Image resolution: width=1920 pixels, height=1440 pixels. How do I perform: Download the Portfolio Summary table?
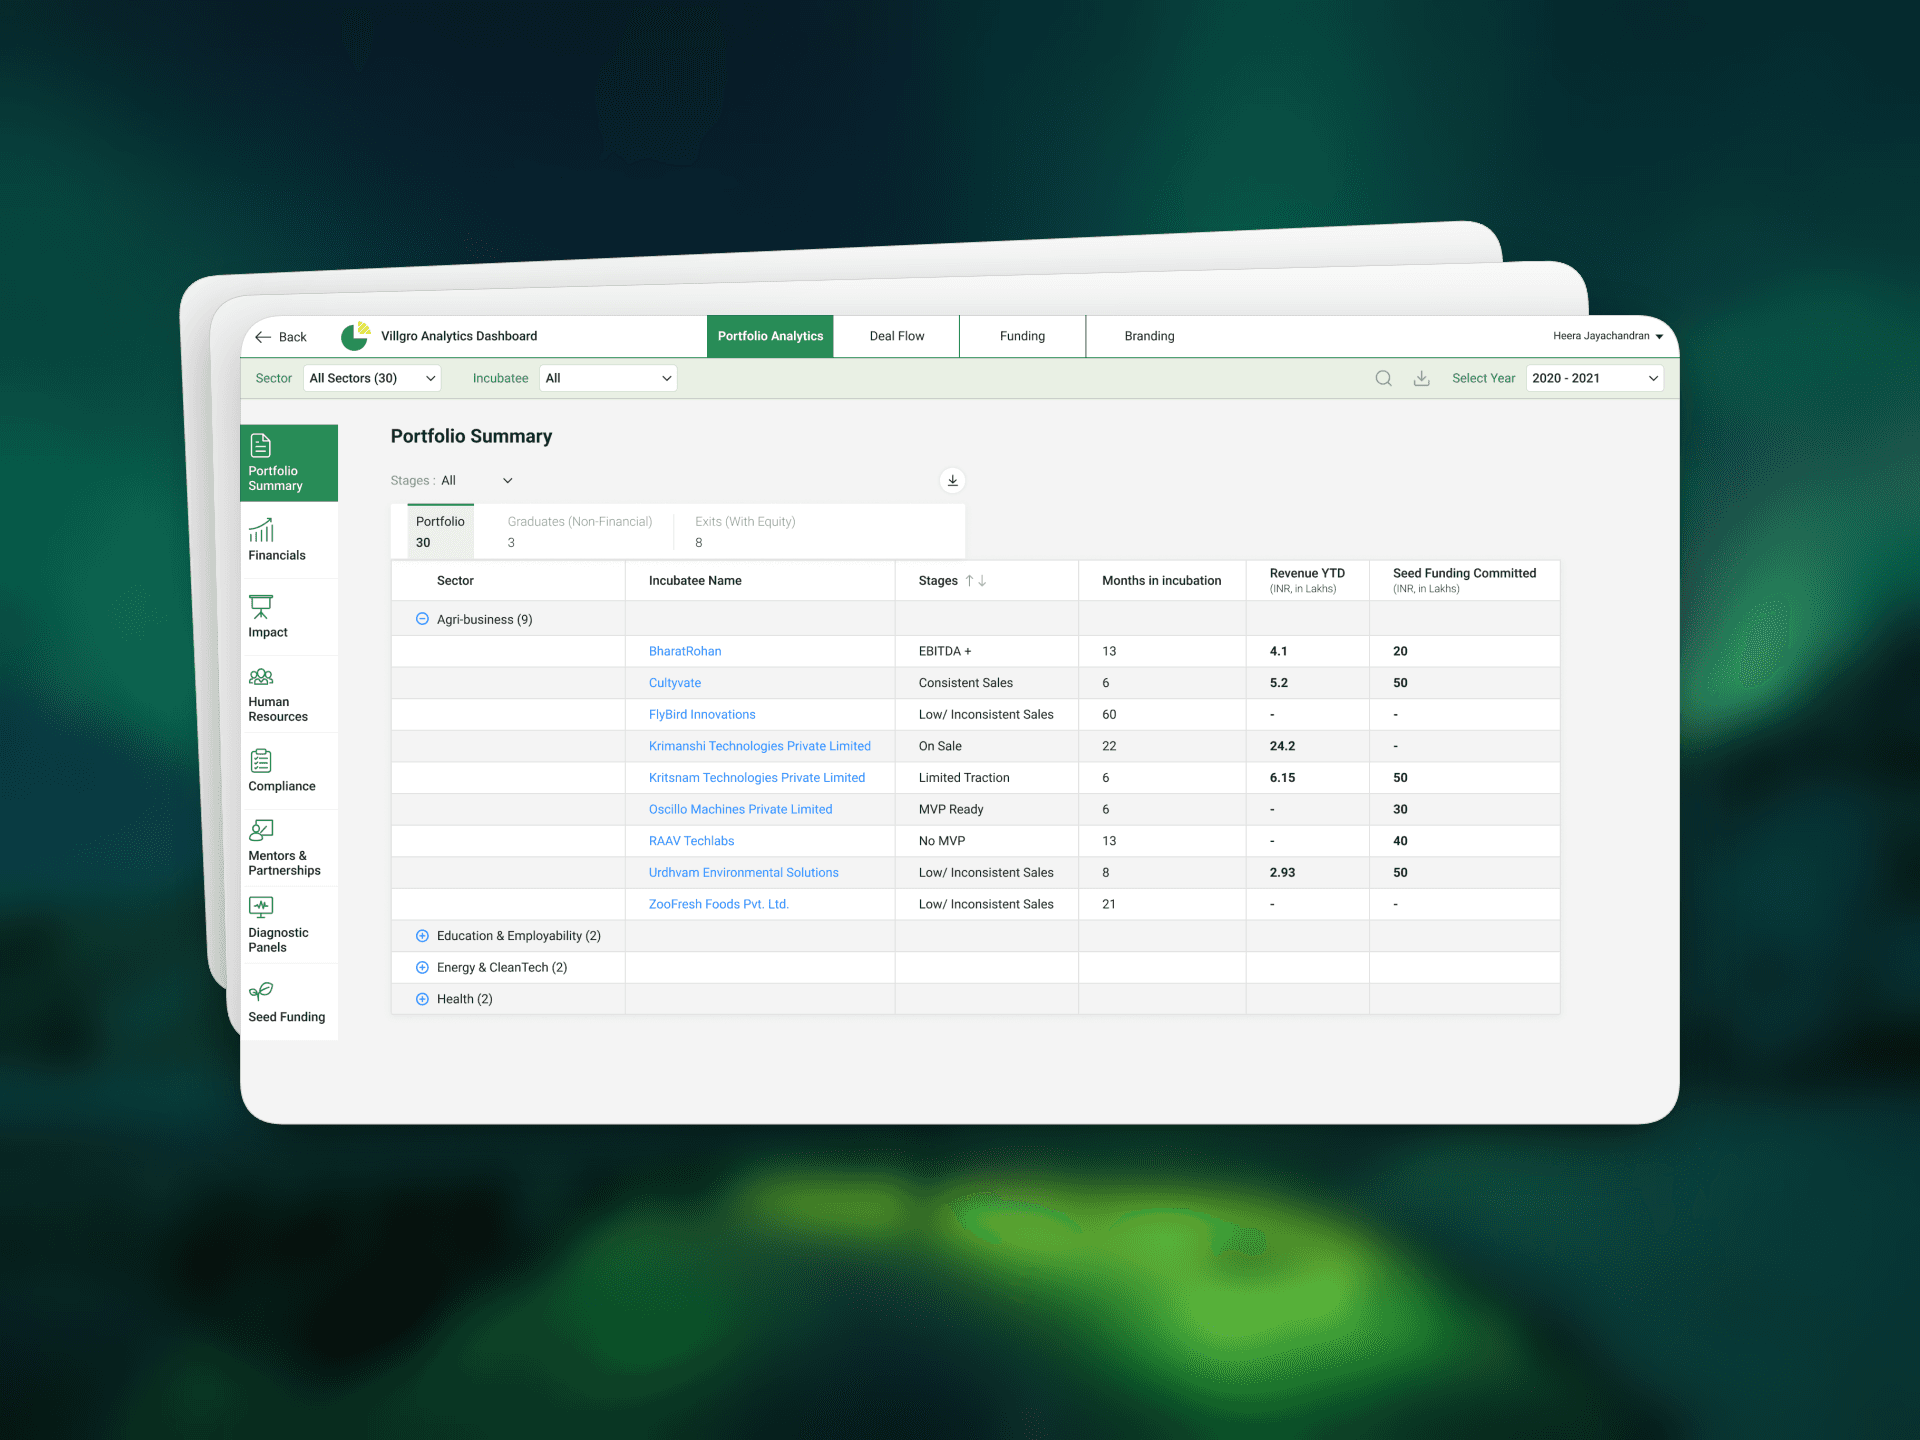pyautogui.click(x=952, y=481)
